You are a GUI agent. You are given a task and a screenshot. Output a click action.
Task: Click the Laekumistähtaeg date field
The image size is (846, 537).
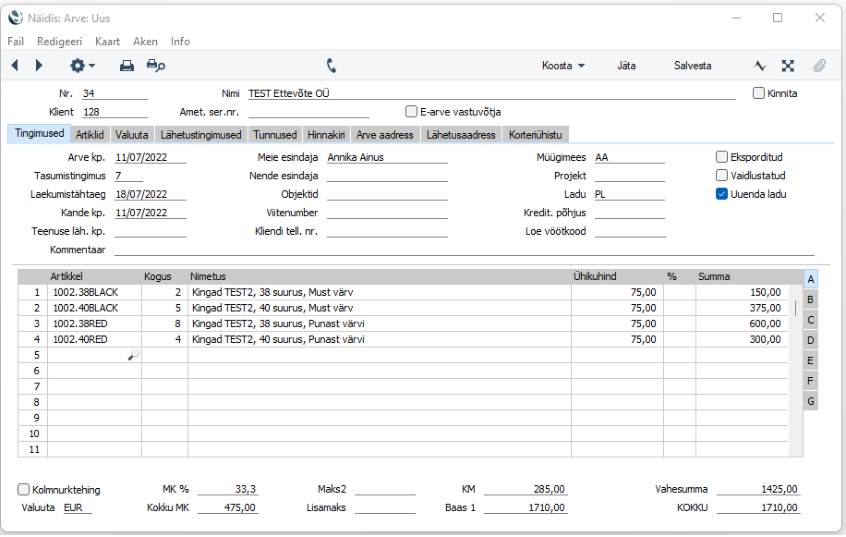tap(150, 194)
